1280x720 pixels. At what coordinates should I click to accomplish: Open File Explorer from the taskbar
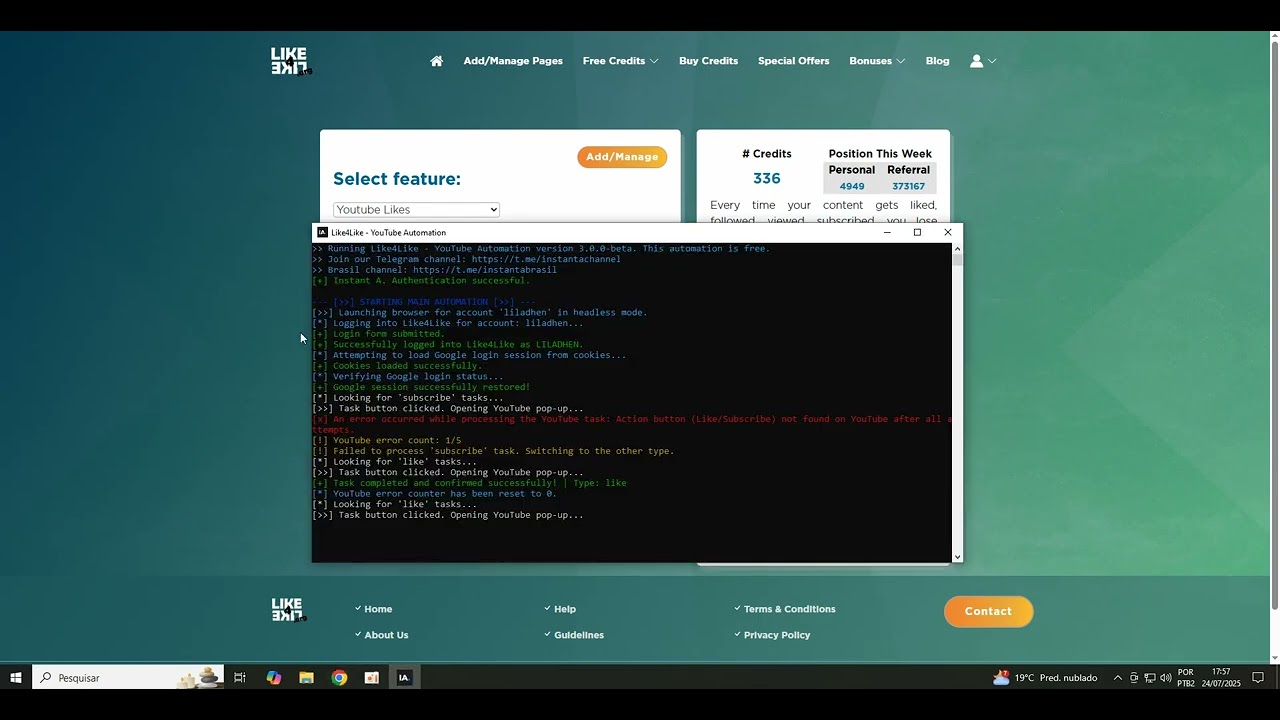point(306,678)
